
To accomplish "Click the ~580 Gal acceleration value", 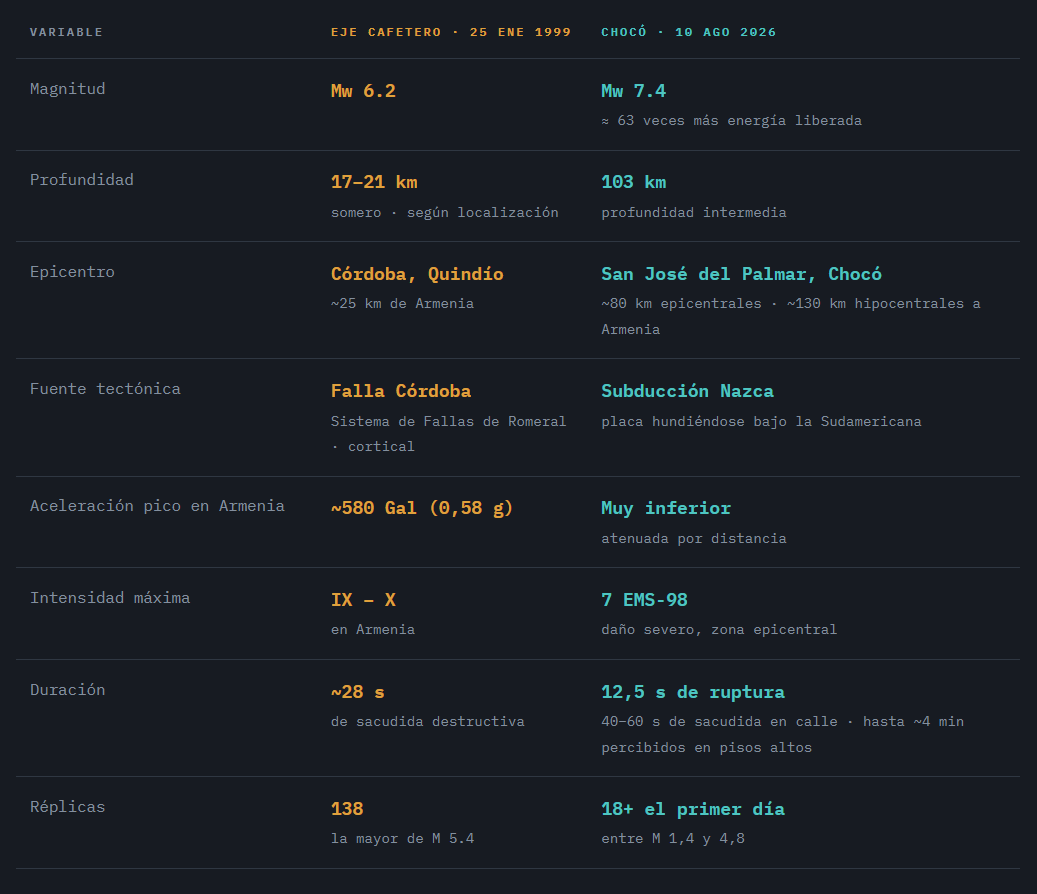I will coord(422,508).
